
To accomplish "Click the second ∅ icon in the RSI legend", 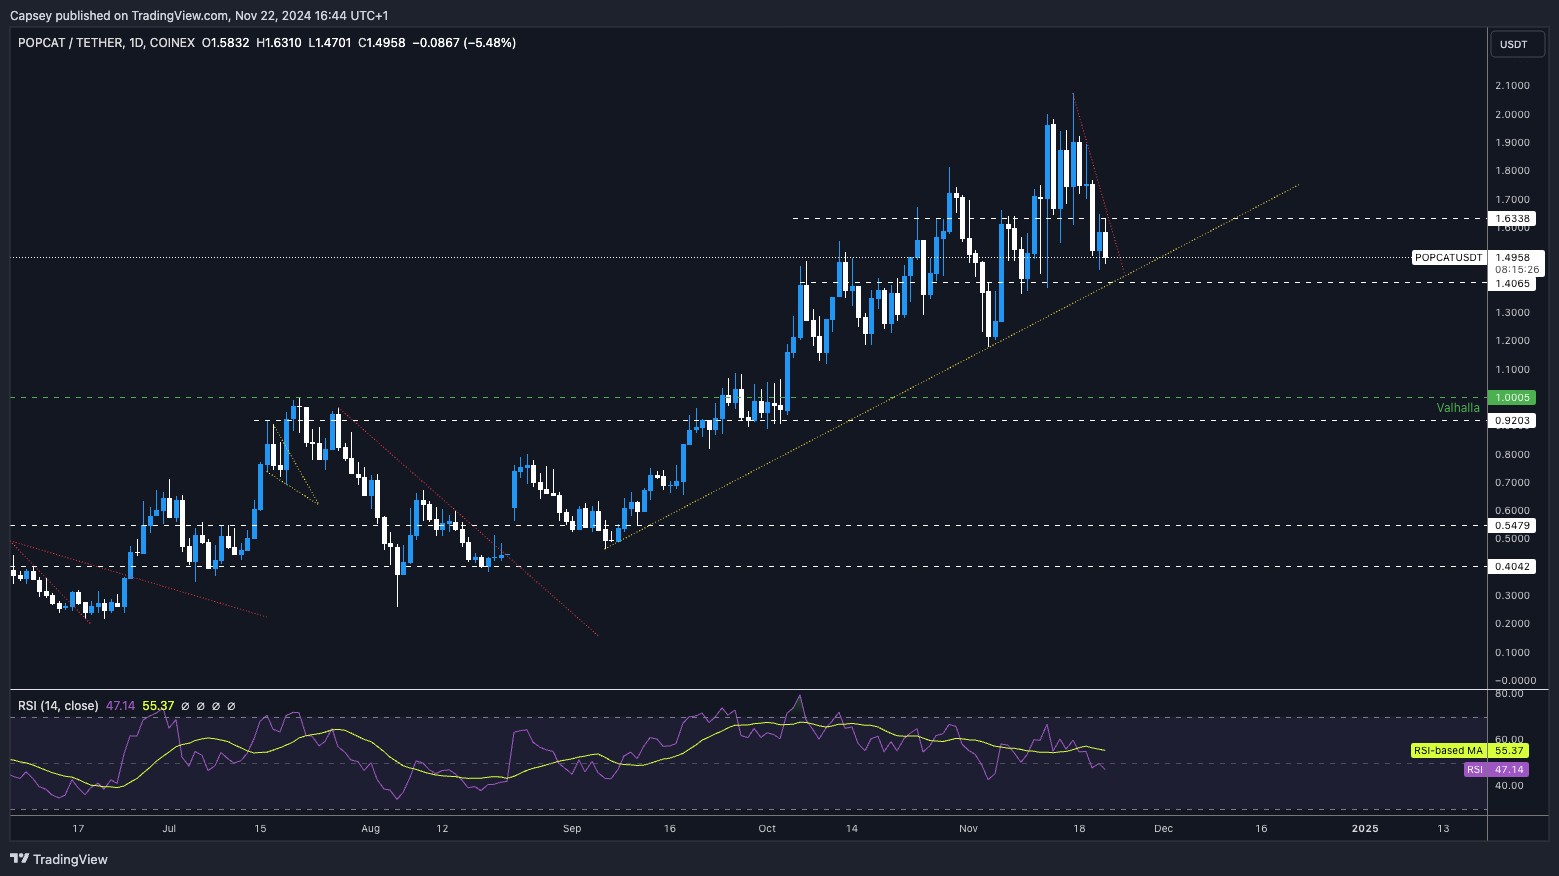I will pos(200,706).
